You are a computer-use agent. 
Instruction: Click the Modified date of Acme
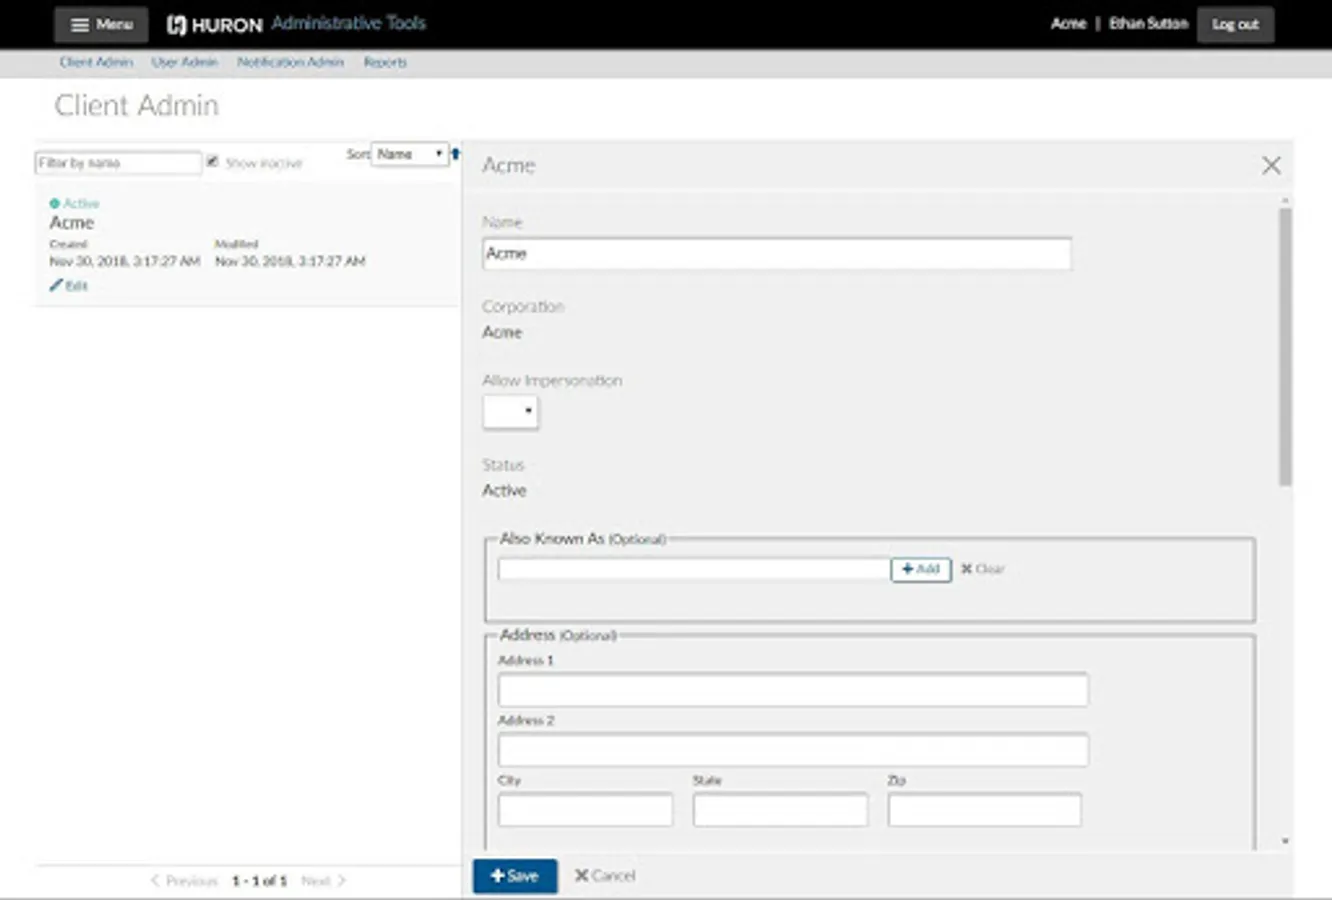tap(290, 261)
